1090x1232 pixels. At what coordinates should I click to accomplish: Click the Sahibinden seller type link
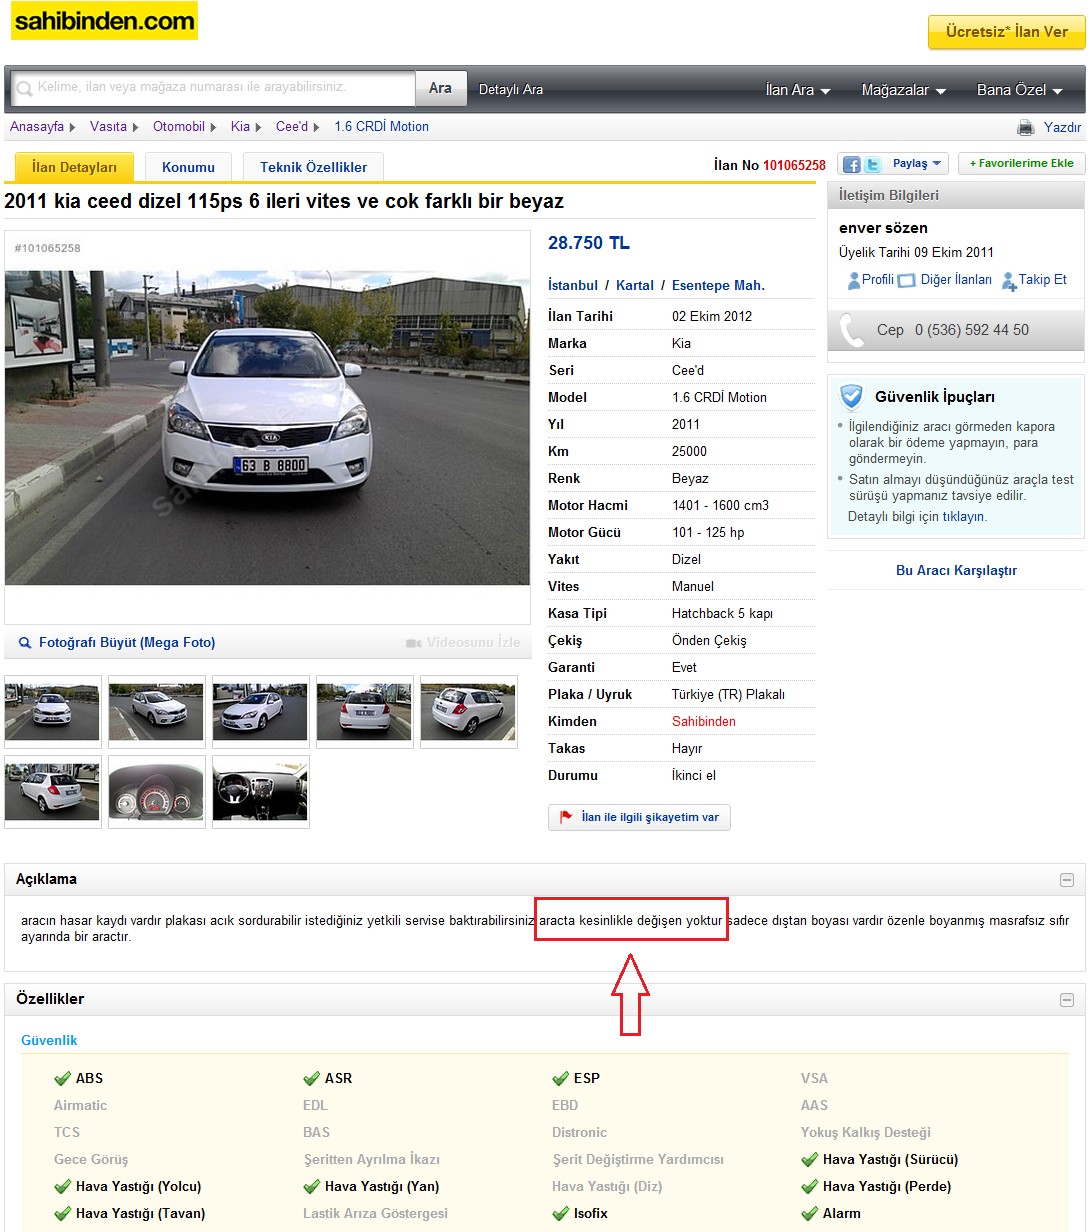click(x=704, y=722)
